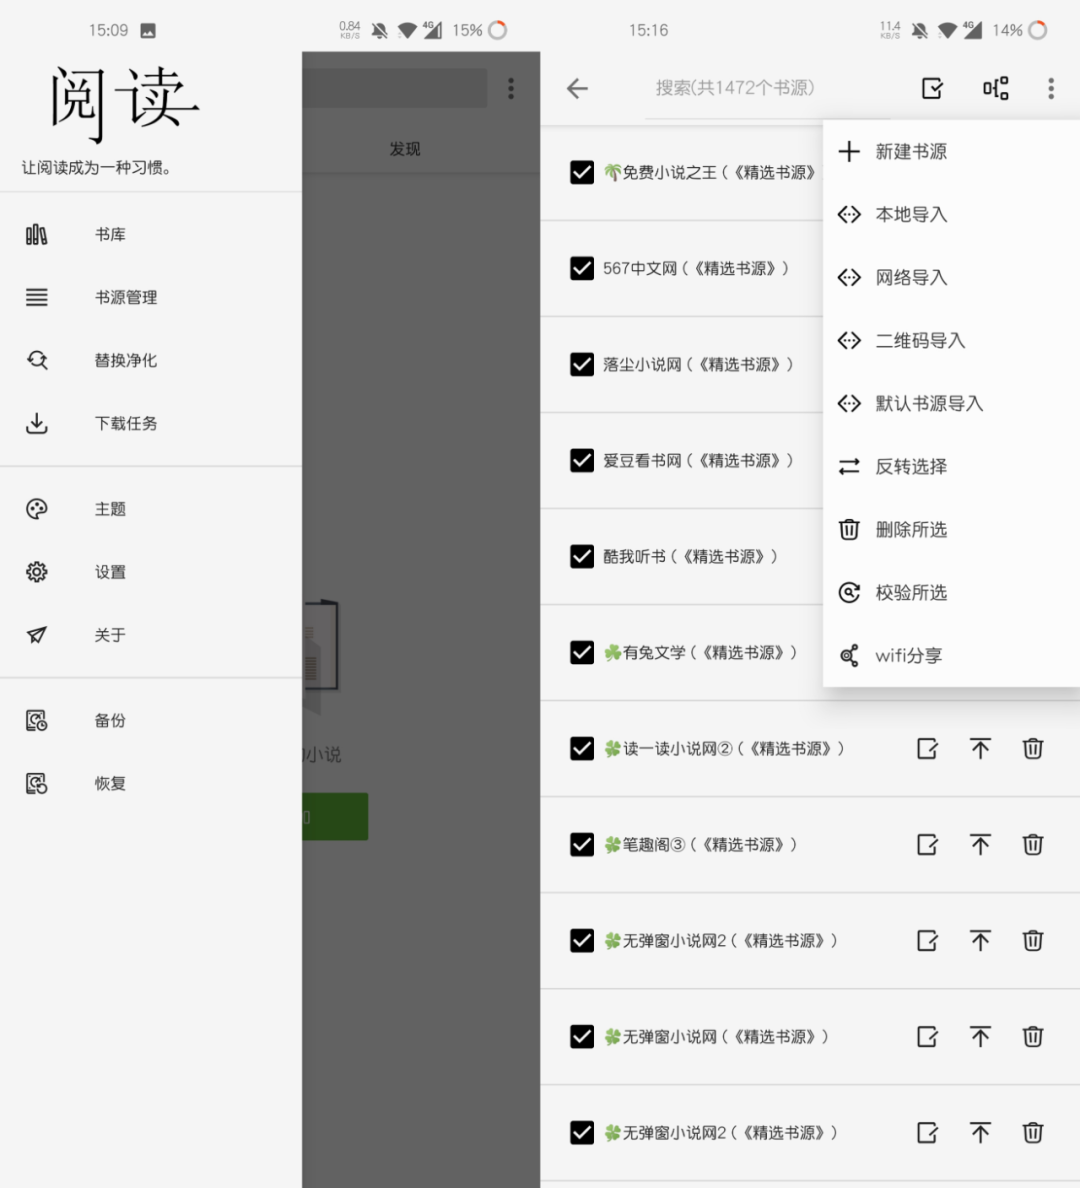Select 网络导入 menu entry
Image resolution: width=1080 pixels, height=1188 pixels.
click(951, 277)
